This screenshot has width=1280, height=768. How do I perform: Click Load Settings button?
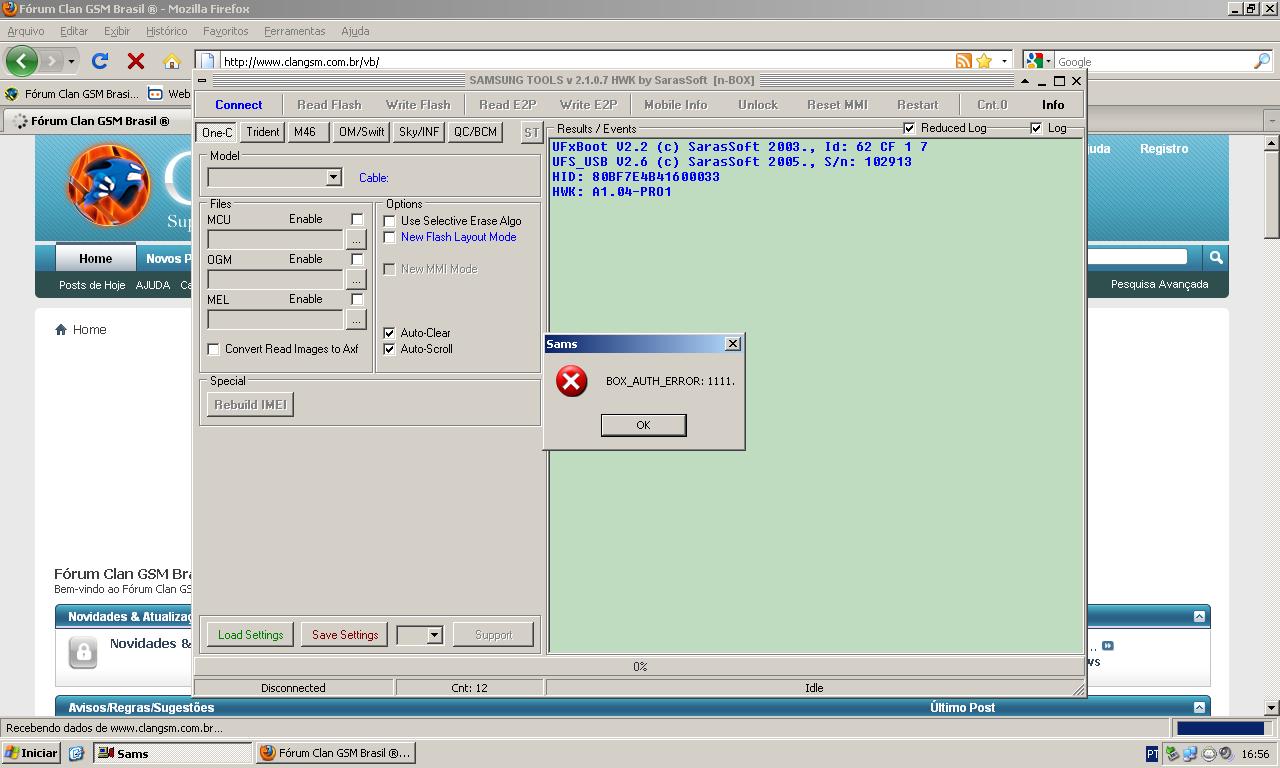[x=250, y=635]
